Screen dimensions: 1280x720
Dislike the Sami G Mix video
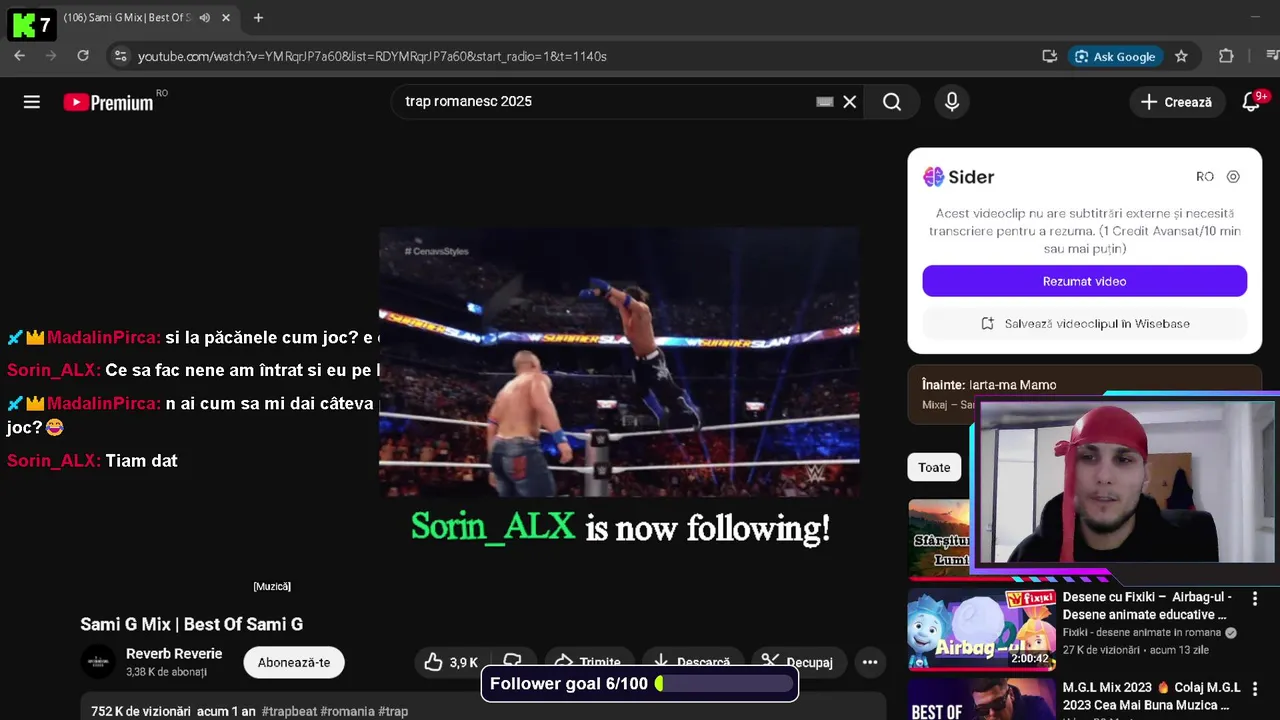[x=513, y=662]
